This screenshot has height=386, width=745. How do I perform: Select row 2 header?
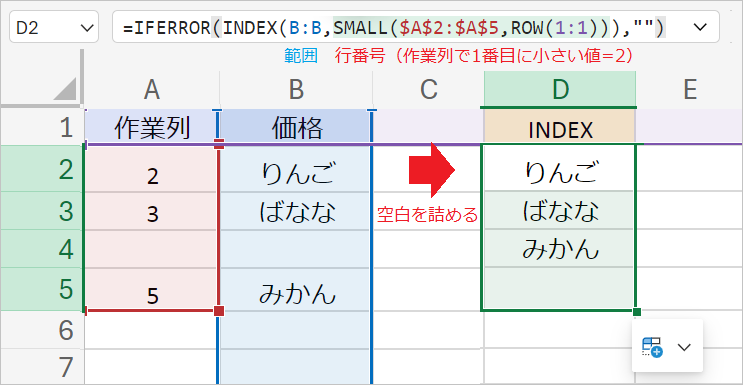[x=42, y=169]
